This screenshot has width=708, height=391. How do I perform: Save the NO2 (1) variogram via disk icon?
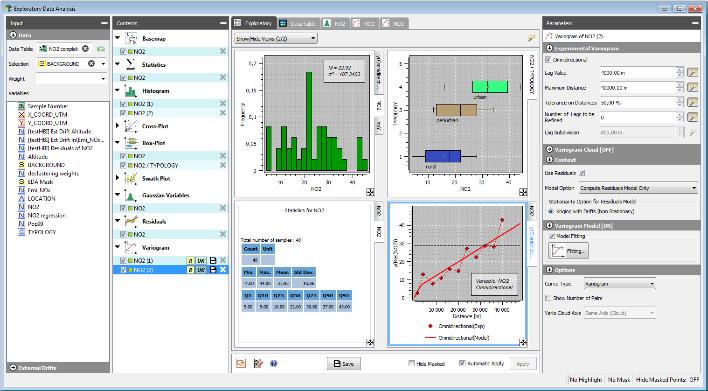(x=213, y=261)
